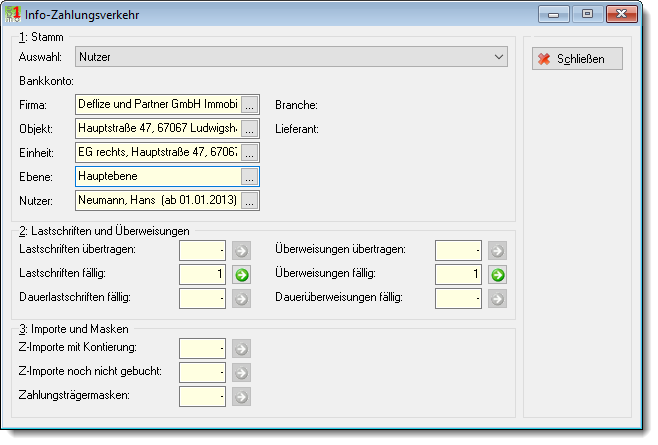658x445 pixels.
Task: Click gray arrow beside Überweisungen übertragen
Action: [x=498, y=251]
